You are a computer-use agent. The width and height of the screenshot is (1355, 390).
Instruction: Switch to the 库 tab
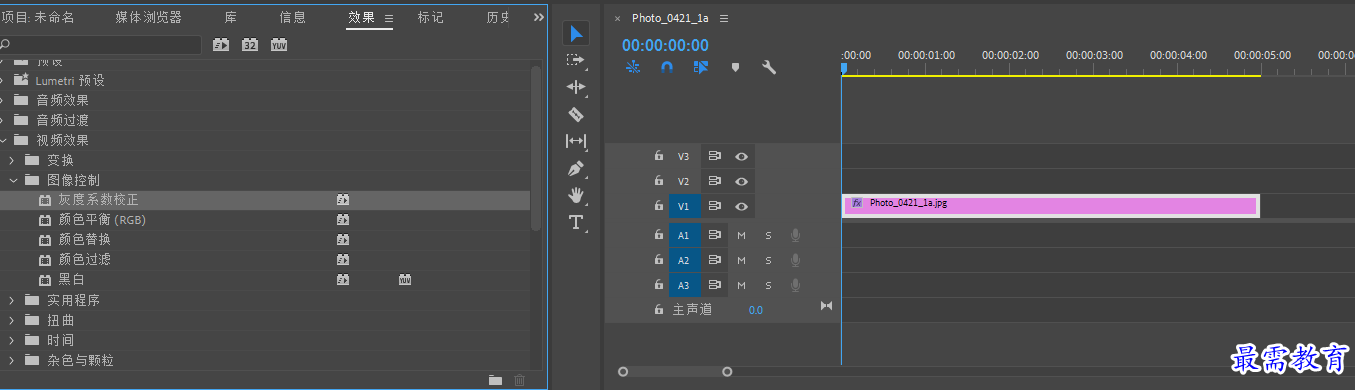(231, 18)
